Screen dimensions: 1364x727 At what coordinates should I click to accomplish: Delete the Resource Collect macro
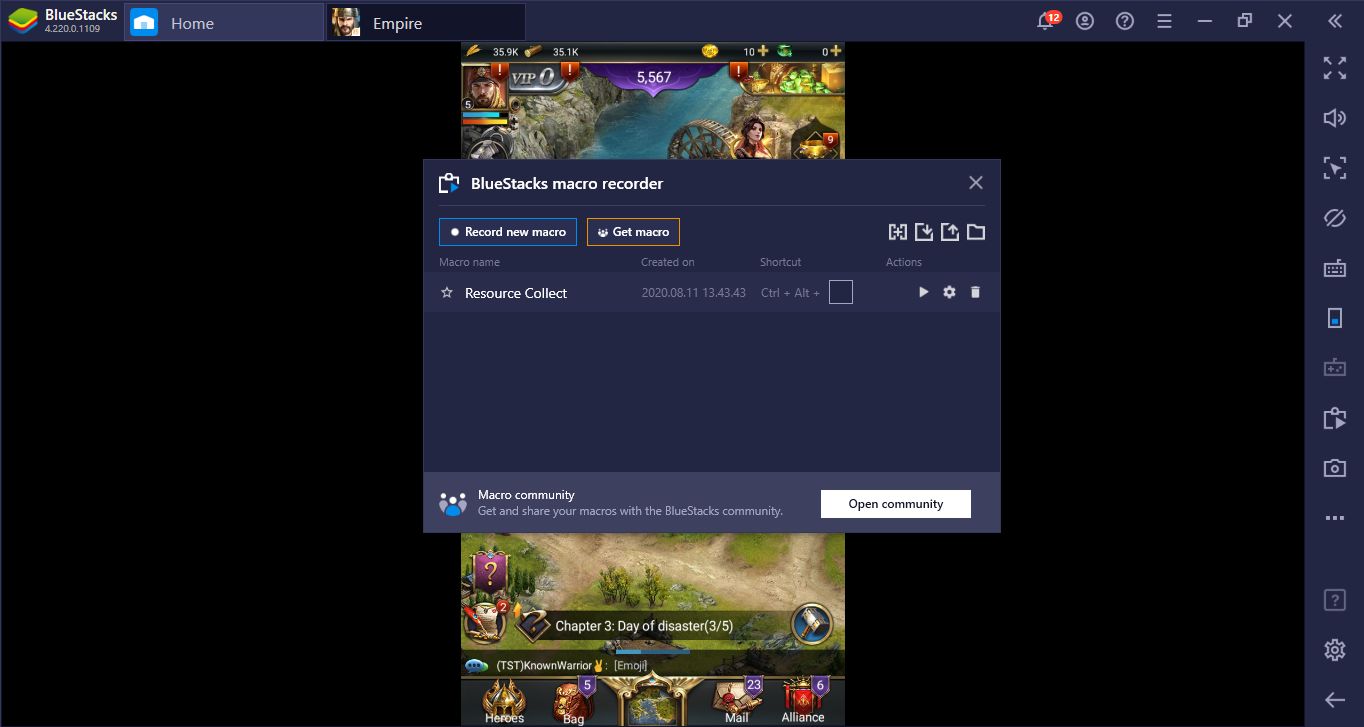coord(976,292)
